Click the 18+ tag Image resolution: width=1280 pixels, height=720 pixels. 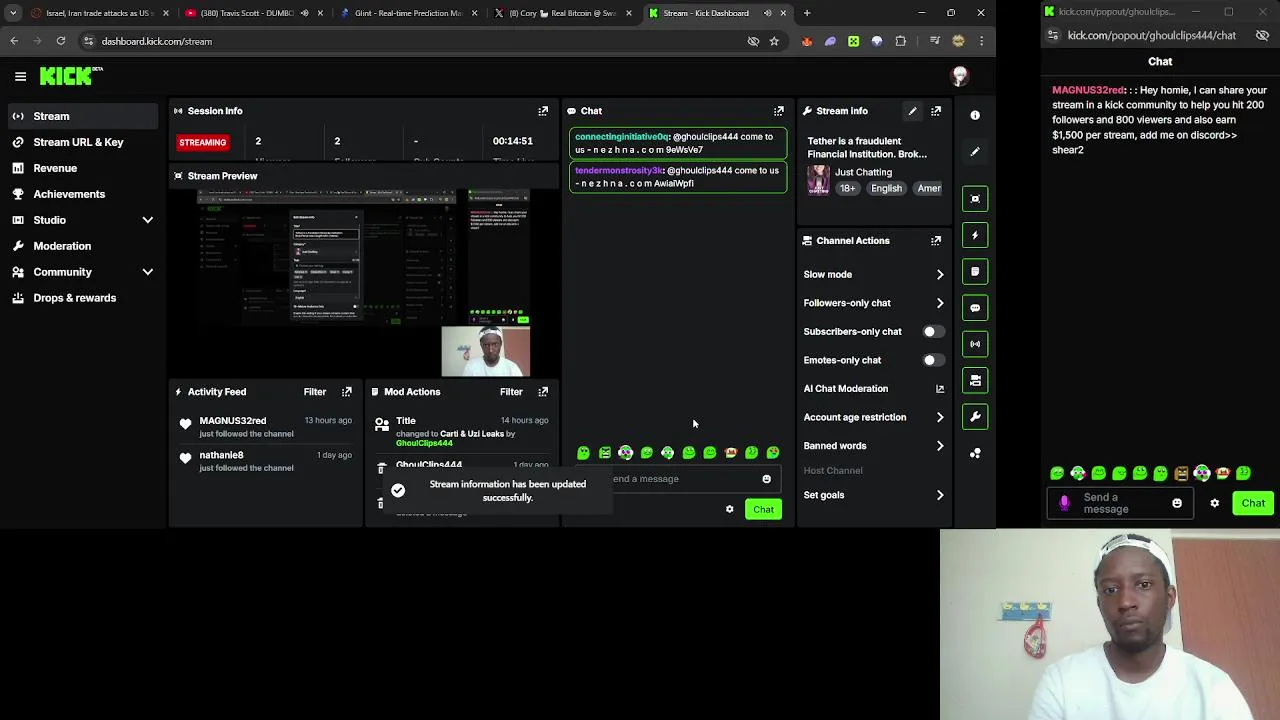pos(848,188)
